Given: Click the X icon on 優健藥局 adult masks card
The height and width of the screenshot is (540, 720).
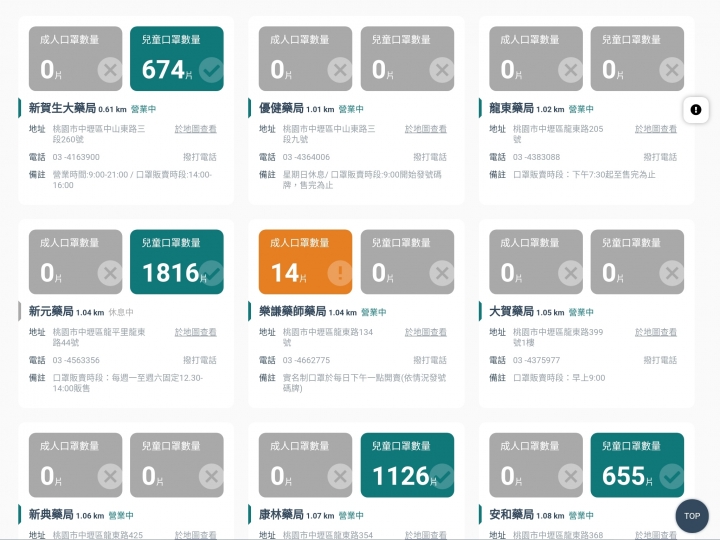Looking at the screenshot, I should 340,70.
